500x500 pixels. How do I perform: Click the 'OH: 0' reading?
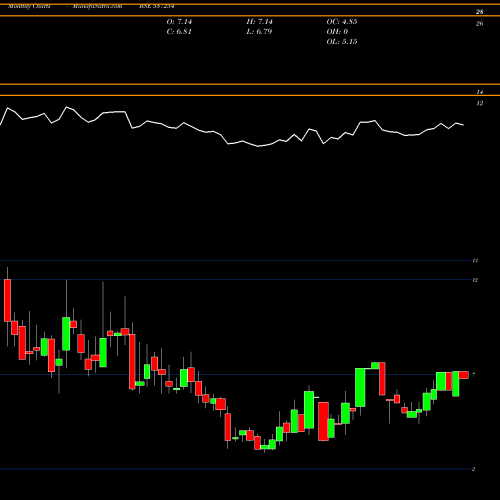(337, 32)
